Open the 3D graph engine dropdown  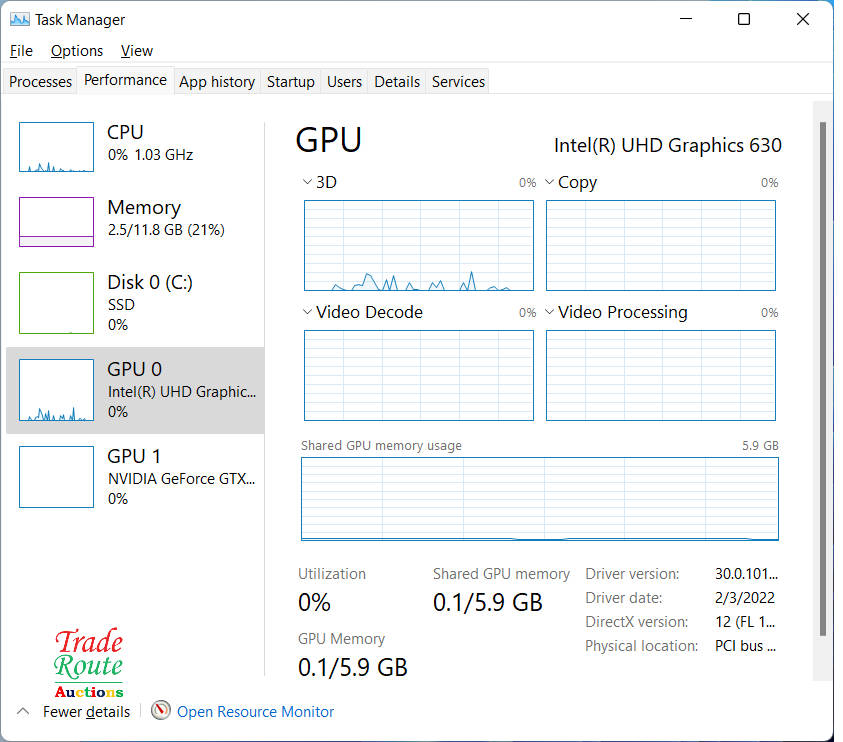click(307, 183)
